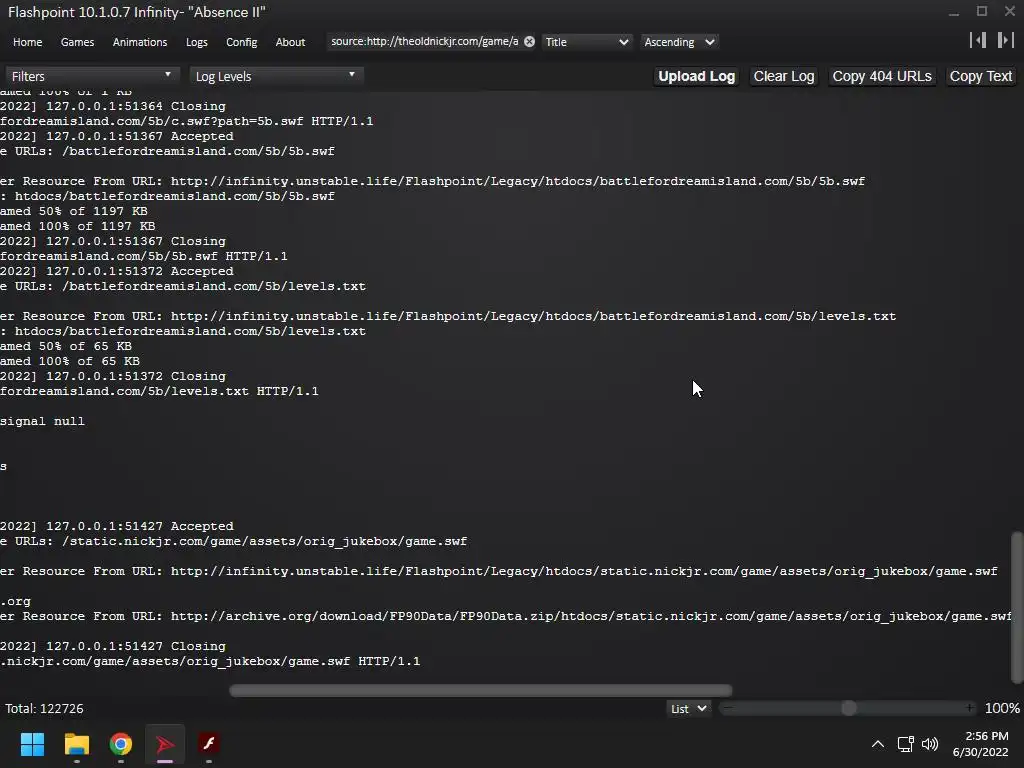Clear the search box text
Viewport: 1024px width, 768px height.
[x=530, y=42]
